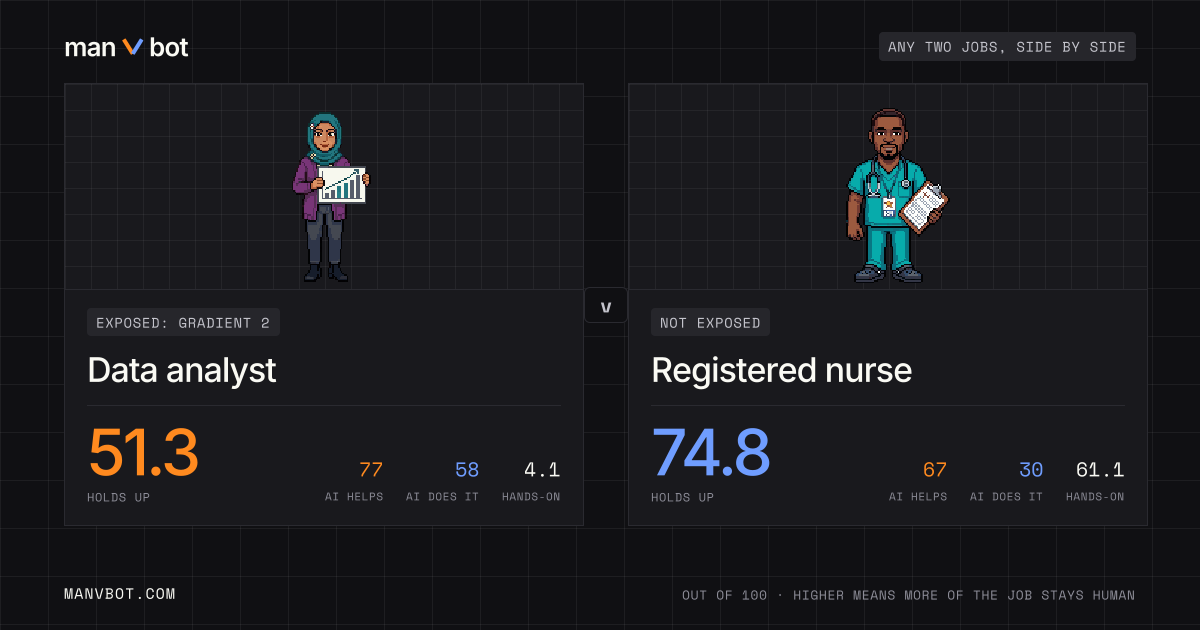Click the nurse AI does it value 30
The image size is (1200, 630).
point(1031,470)
